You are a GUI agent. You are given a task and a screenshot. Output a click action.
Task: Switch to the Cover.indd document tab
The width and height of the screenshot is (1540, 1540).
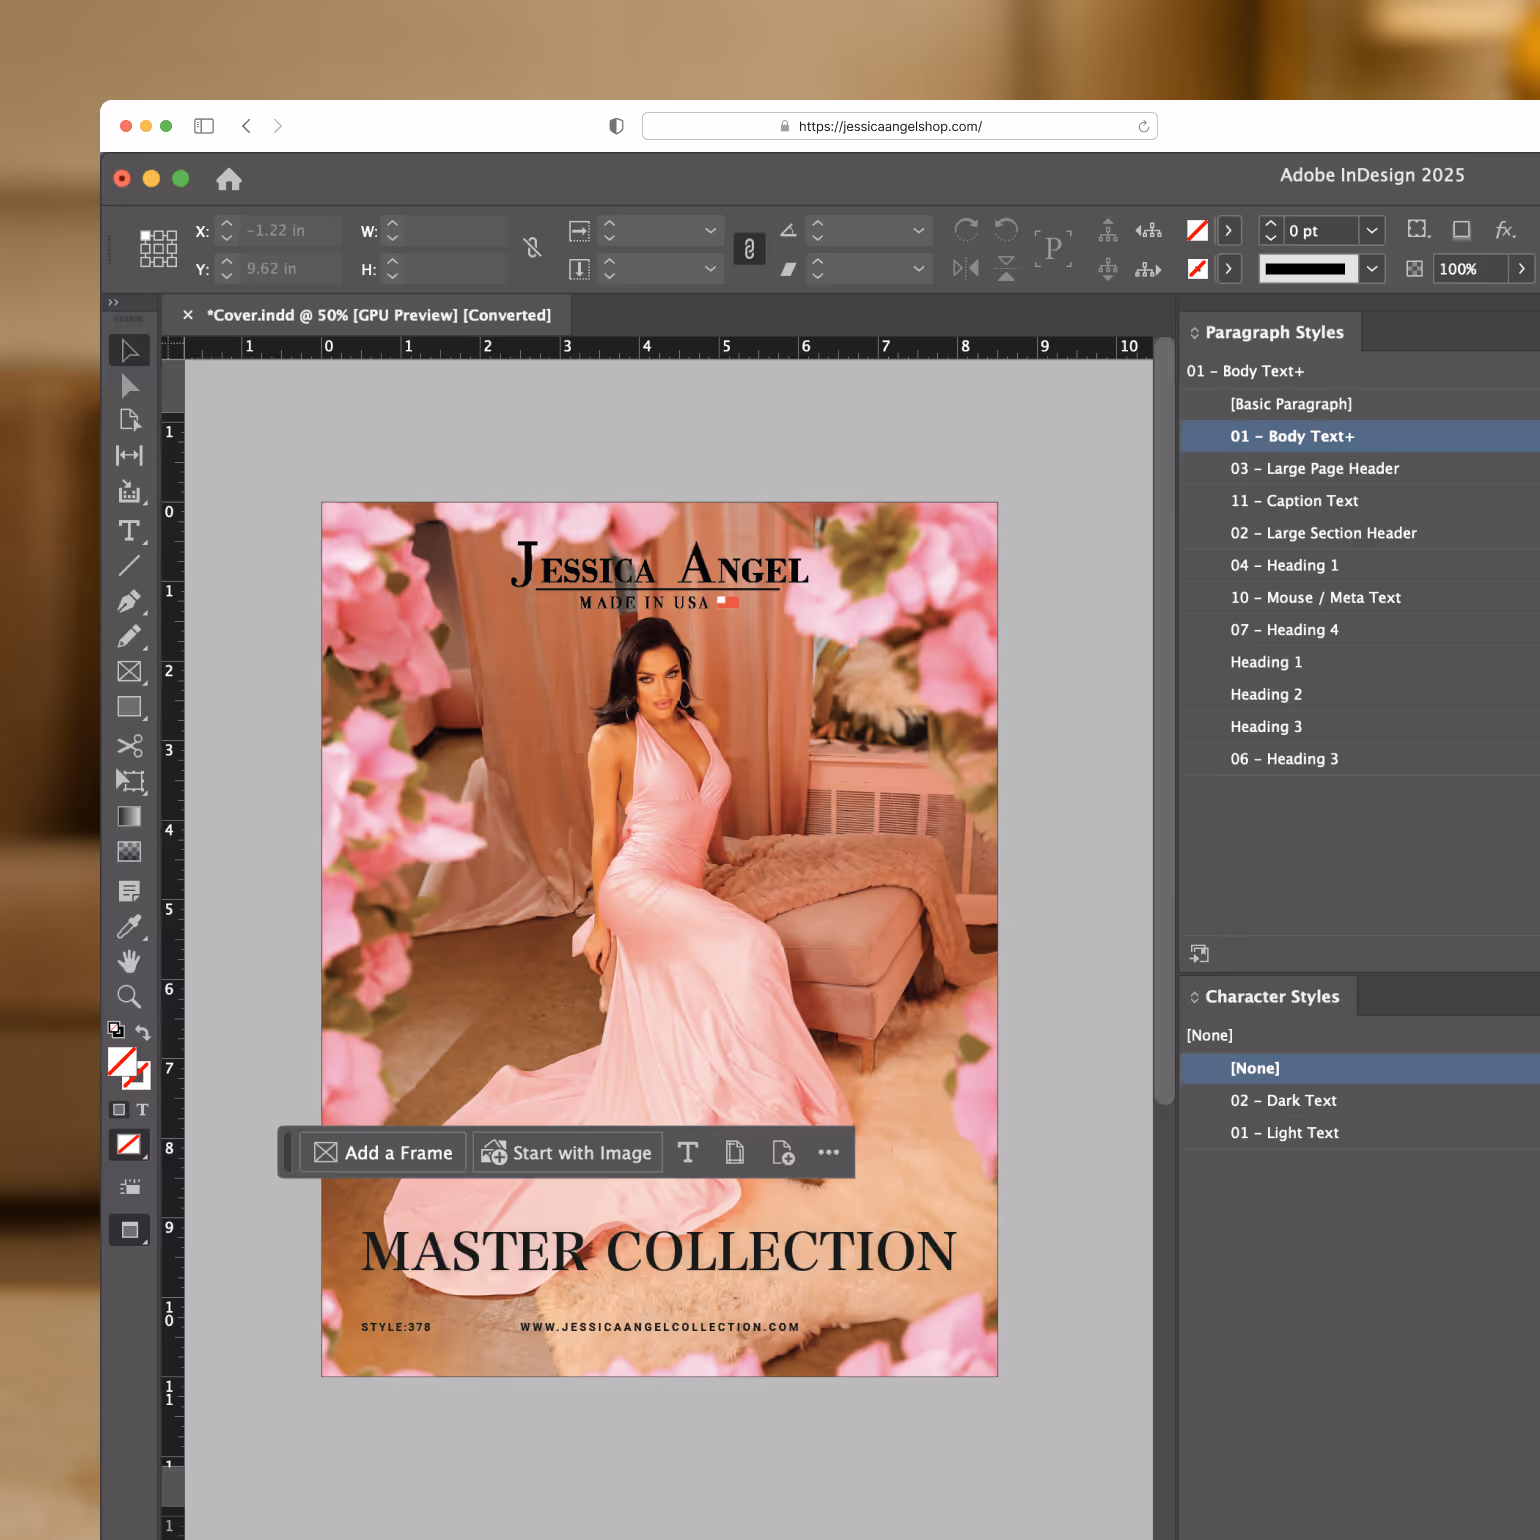tap(378, 315)
